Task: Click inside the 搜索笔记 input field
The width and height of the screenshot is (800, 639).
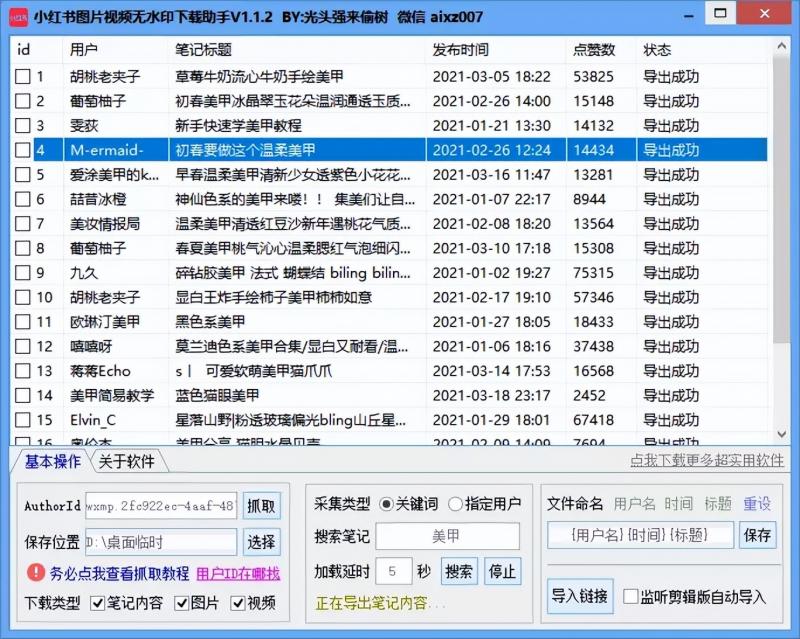Action: coord(449,537)
